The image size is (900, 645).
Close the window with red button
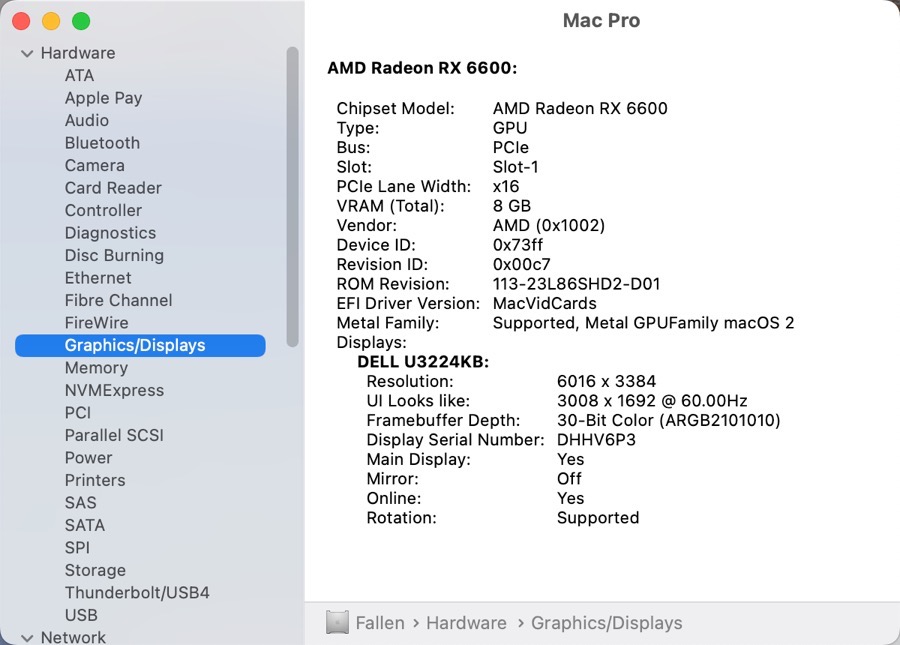tap(21, 21)
